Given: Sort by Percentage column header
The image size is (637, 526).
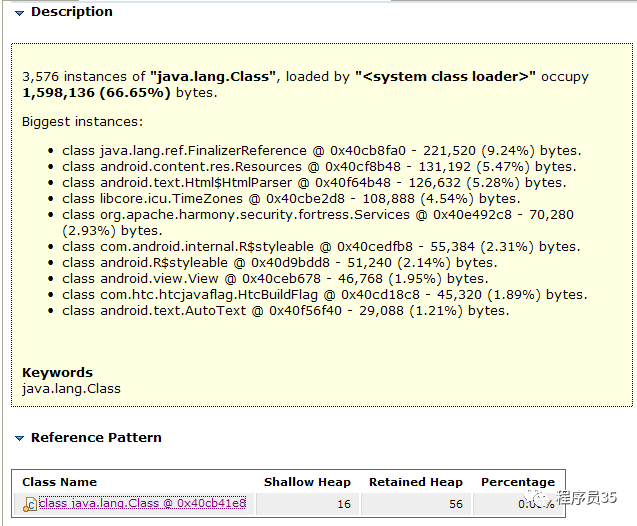Looking at the screenshot, I should [518, 482].
